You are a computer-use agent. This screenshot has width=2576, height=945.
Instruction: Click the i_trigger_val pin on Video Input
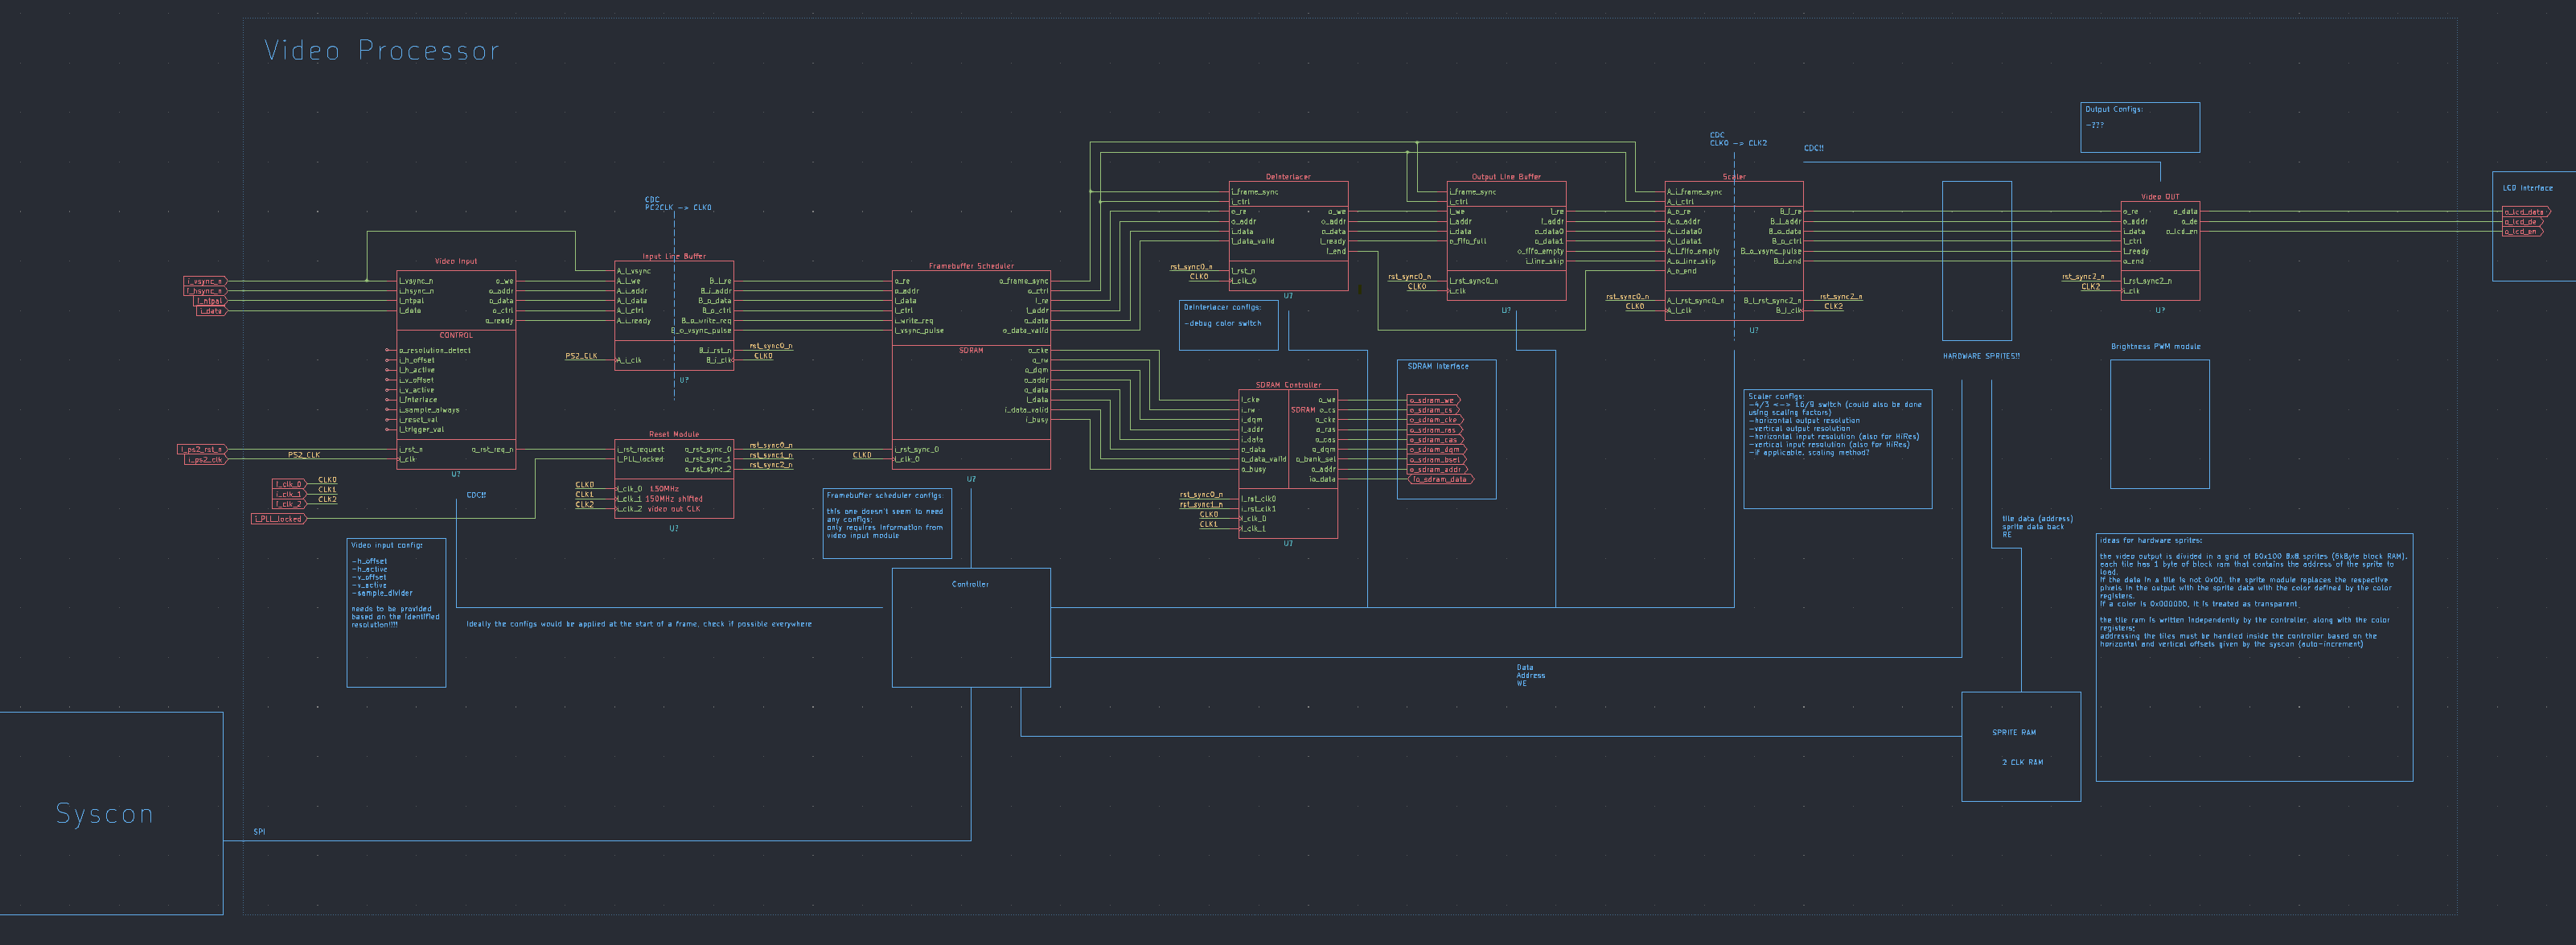click(422, 430)
